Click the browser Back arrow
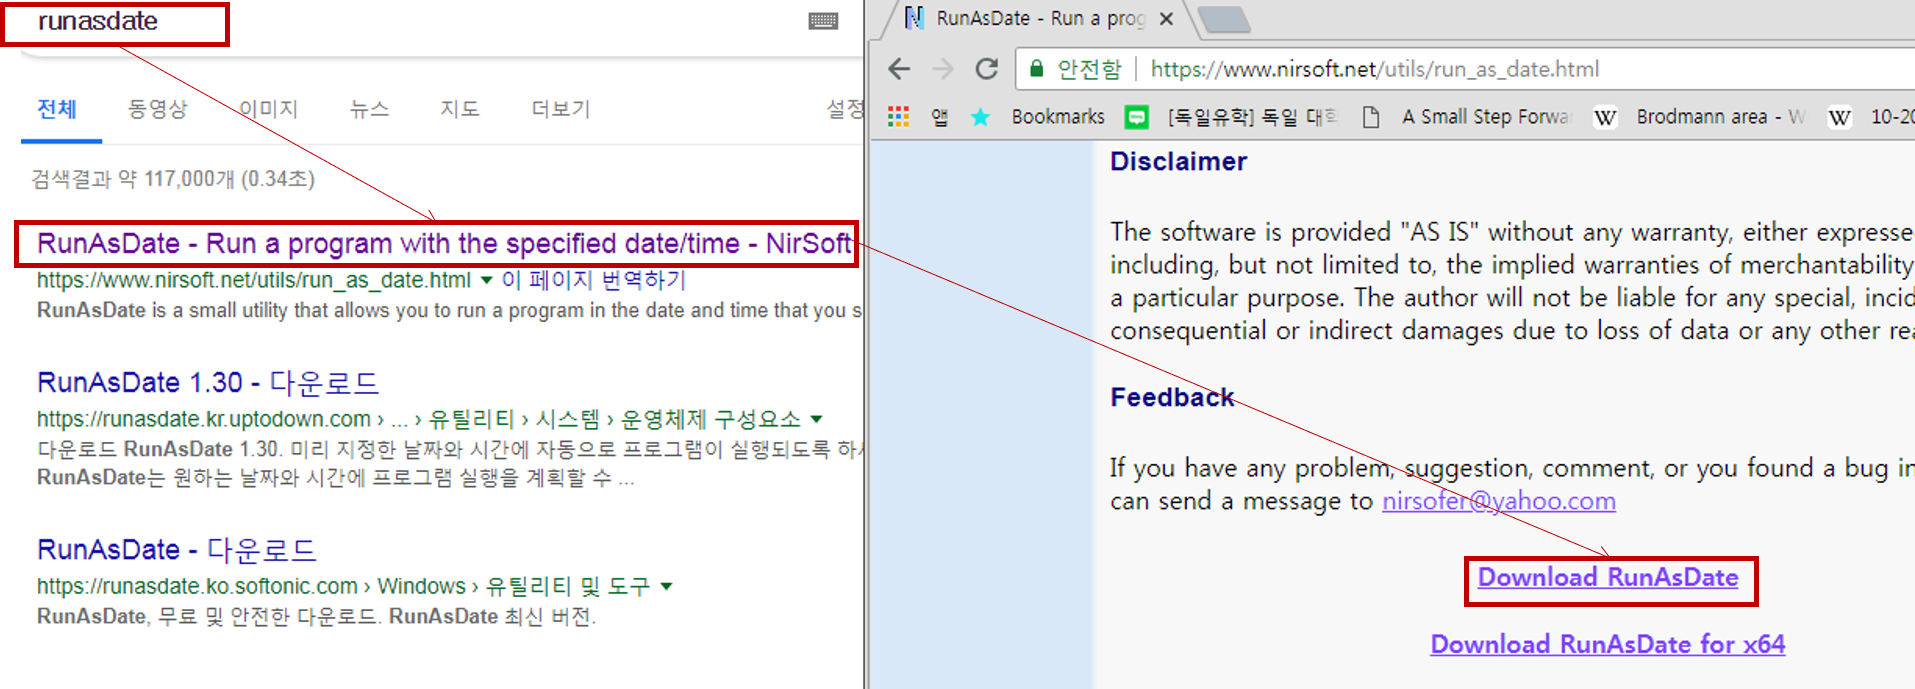The image size is (1915, 689). coord(899,69)
